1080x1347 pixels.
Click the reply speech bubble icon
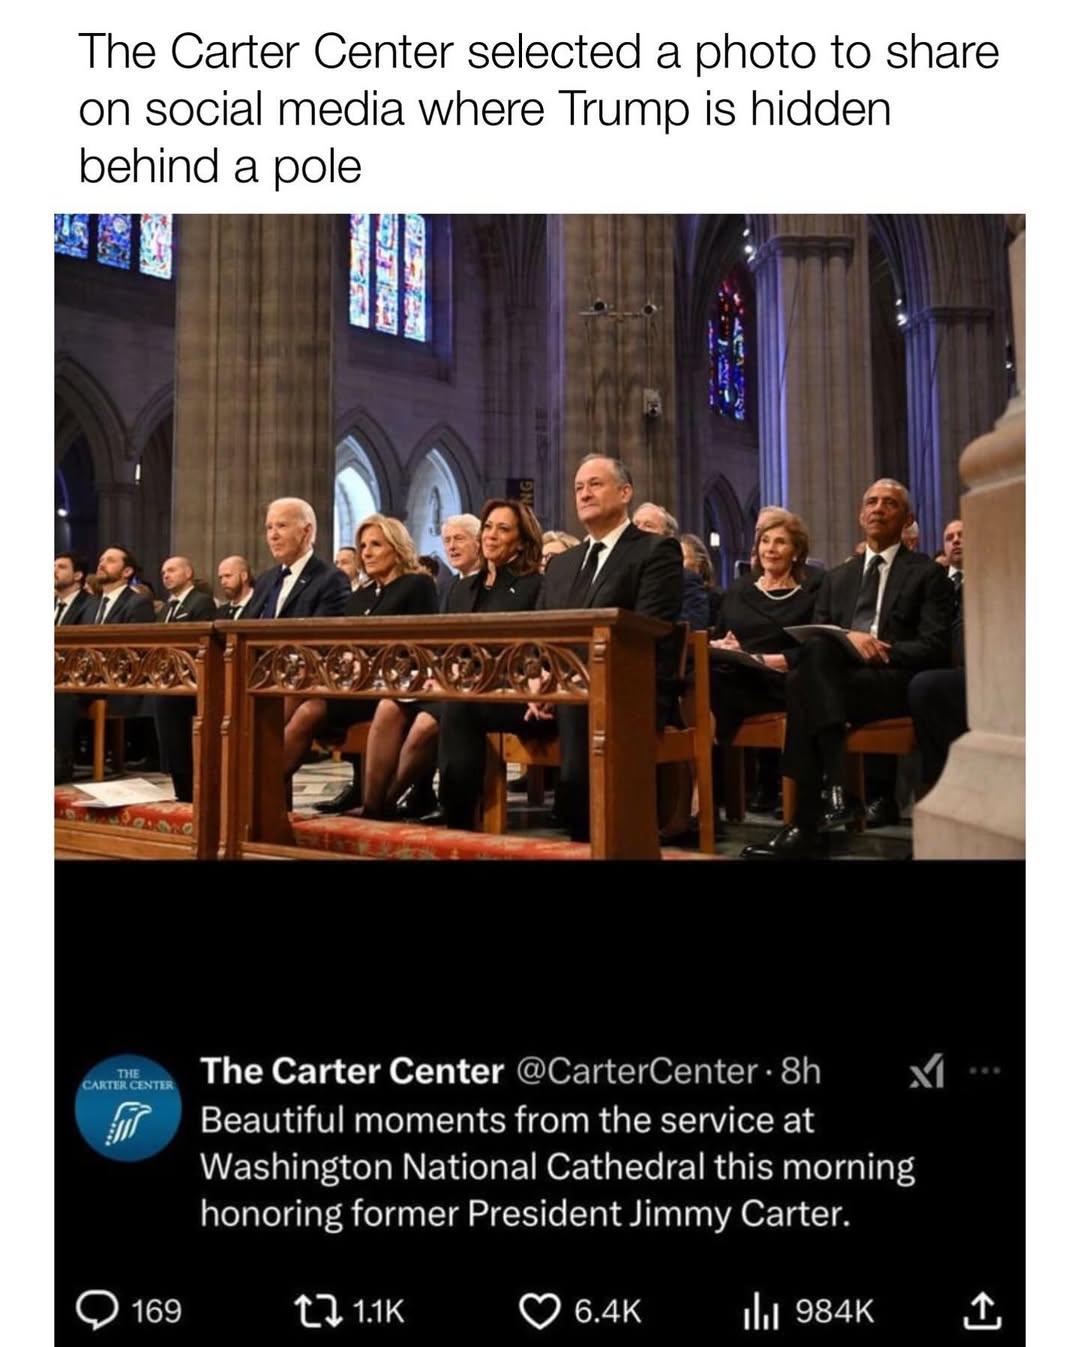[100, 1310]
